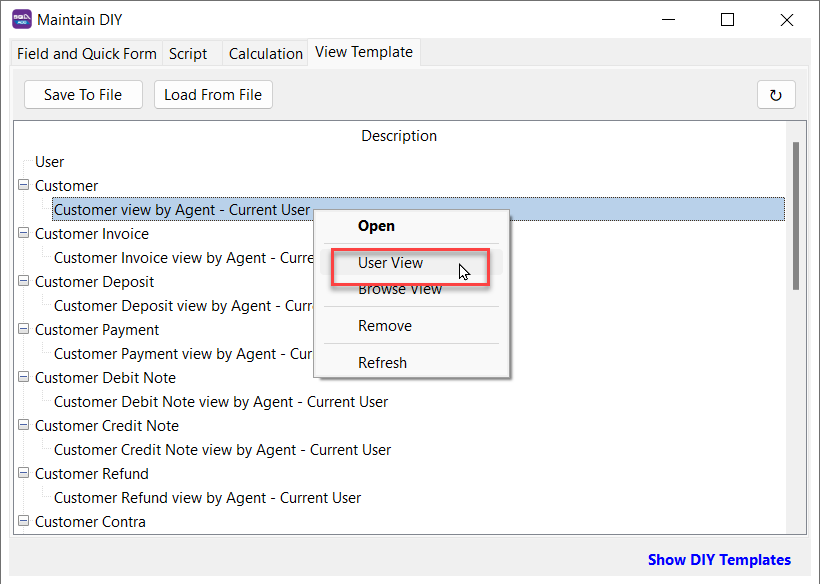Image resolution: width=820 pixels, height=584 pixels.
Task: Open the Show DIY Templates link
Action: click(719, 560)
